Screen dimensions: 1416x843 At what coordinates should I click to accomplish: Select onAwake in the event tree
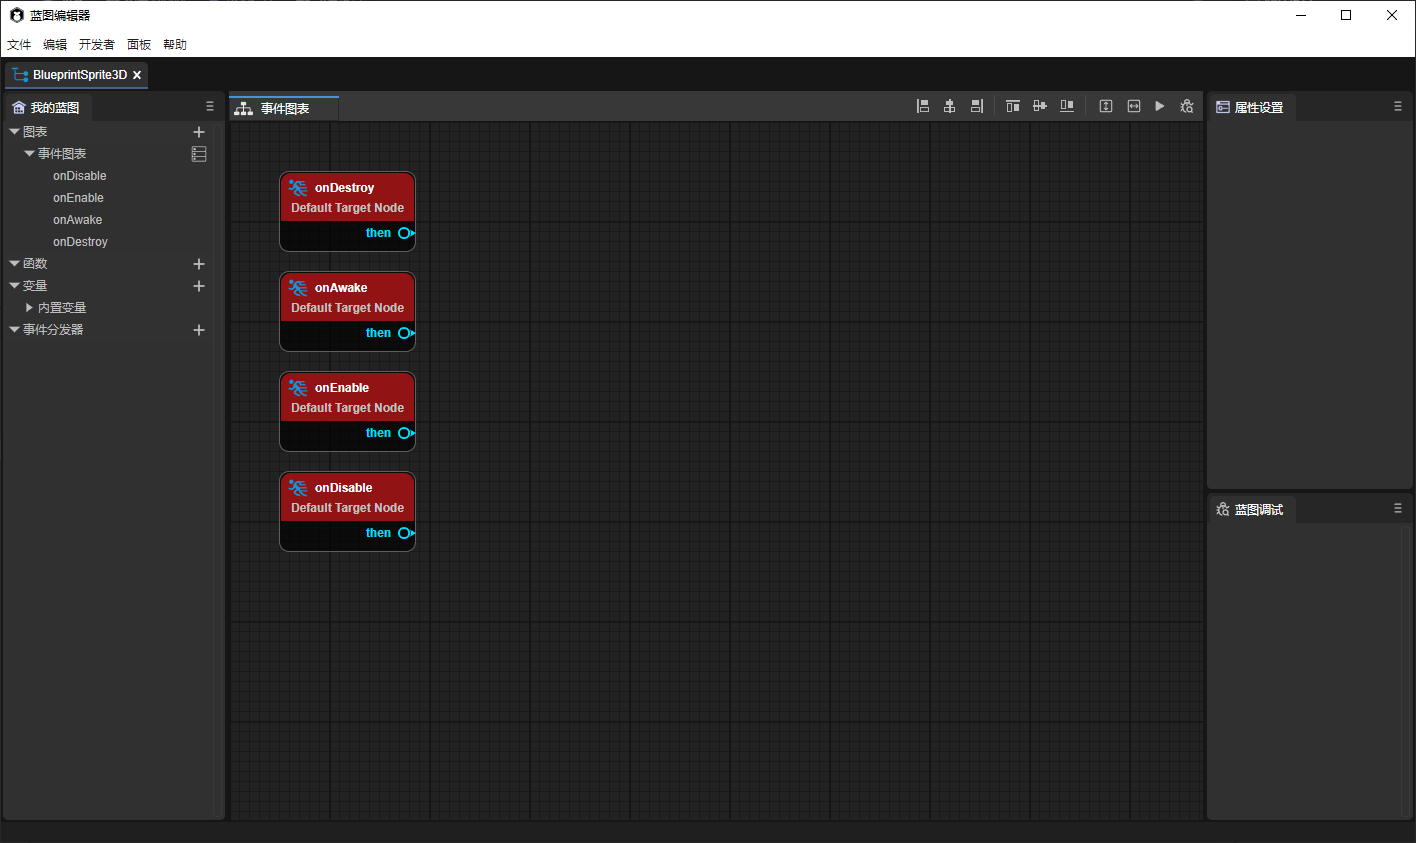point(77,220)
